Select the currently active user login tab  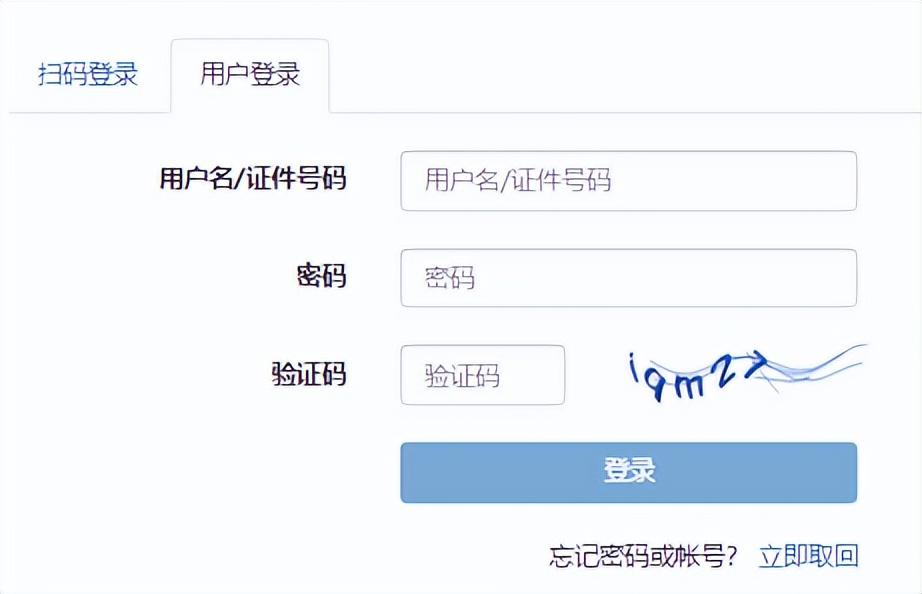click(251, 74)
